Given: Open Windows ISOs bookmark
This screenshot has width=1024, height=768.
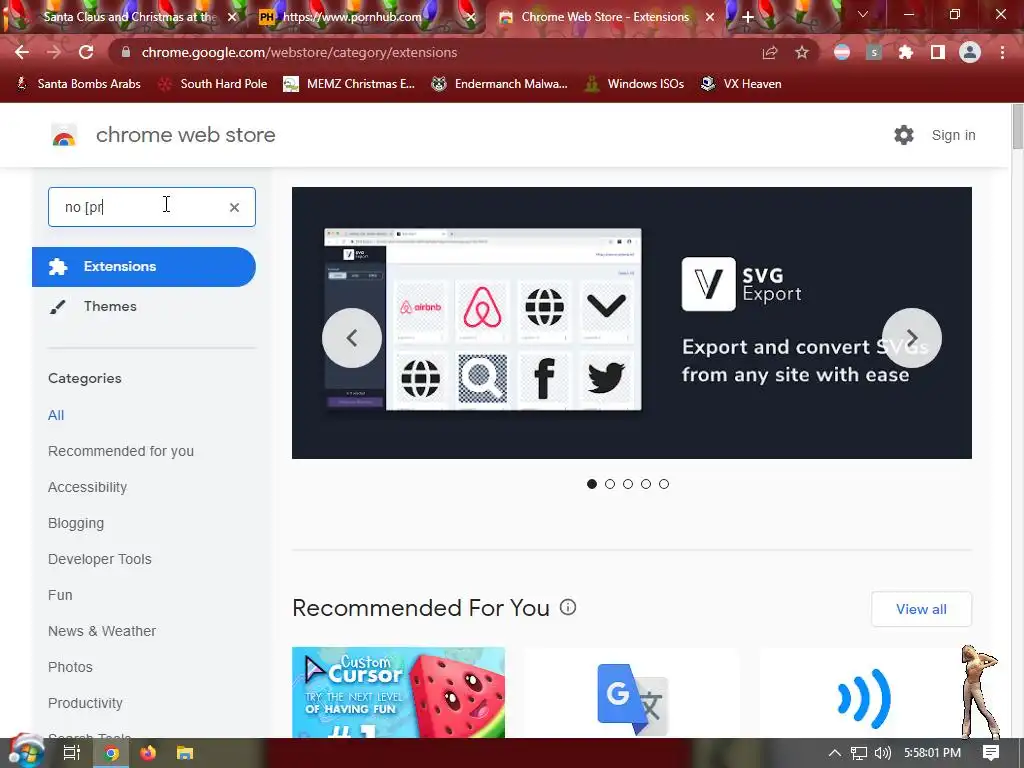Looking at the screenshot, I should click(634, 84).
